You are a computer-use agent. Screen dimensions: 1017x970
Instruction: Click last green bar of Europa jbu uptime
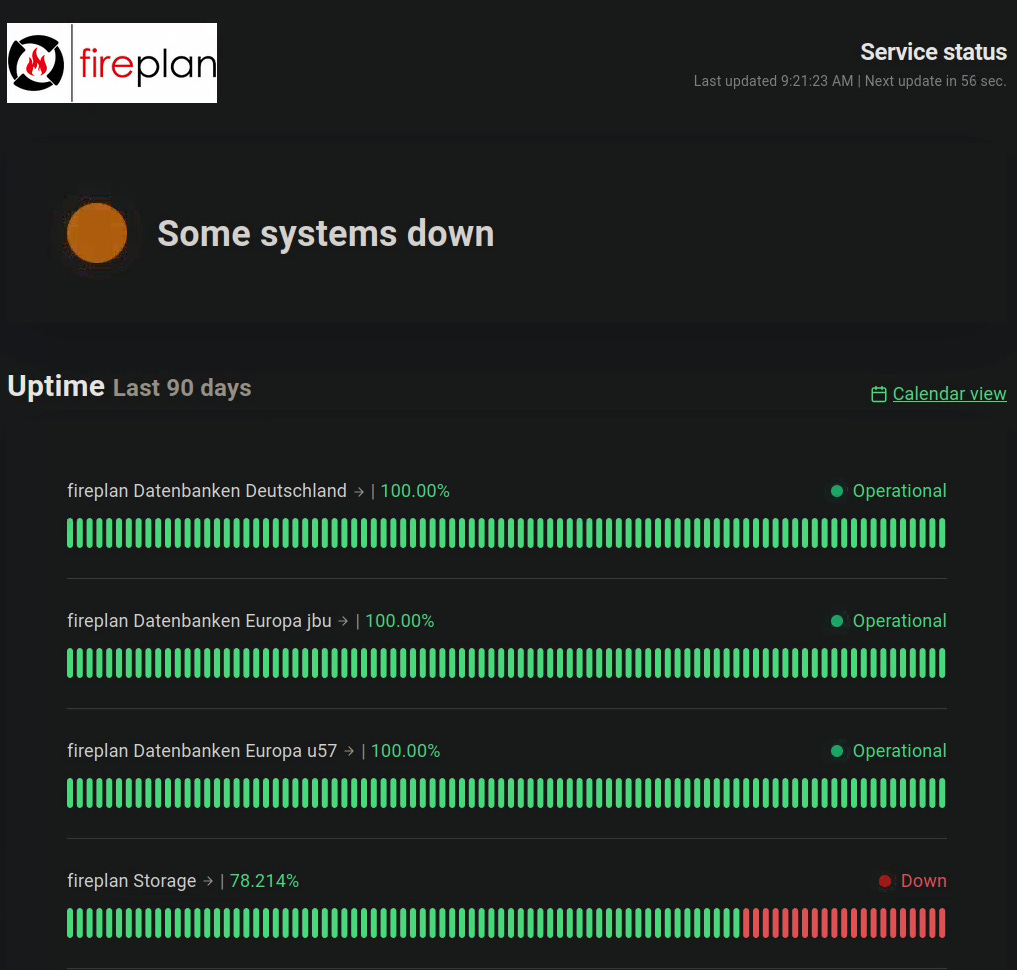click(x=942, y=663)
